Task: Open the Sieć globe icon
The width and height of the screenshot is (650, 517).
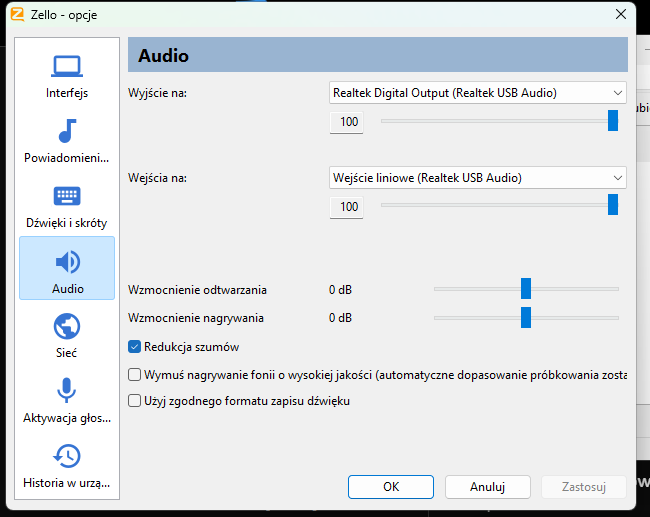Action: [67, 326]
